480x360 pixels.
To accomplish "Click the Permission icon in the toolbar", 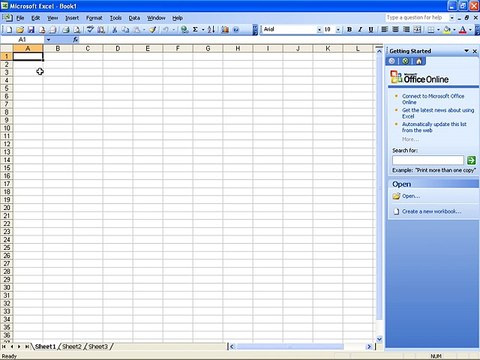I will point(42,30).
